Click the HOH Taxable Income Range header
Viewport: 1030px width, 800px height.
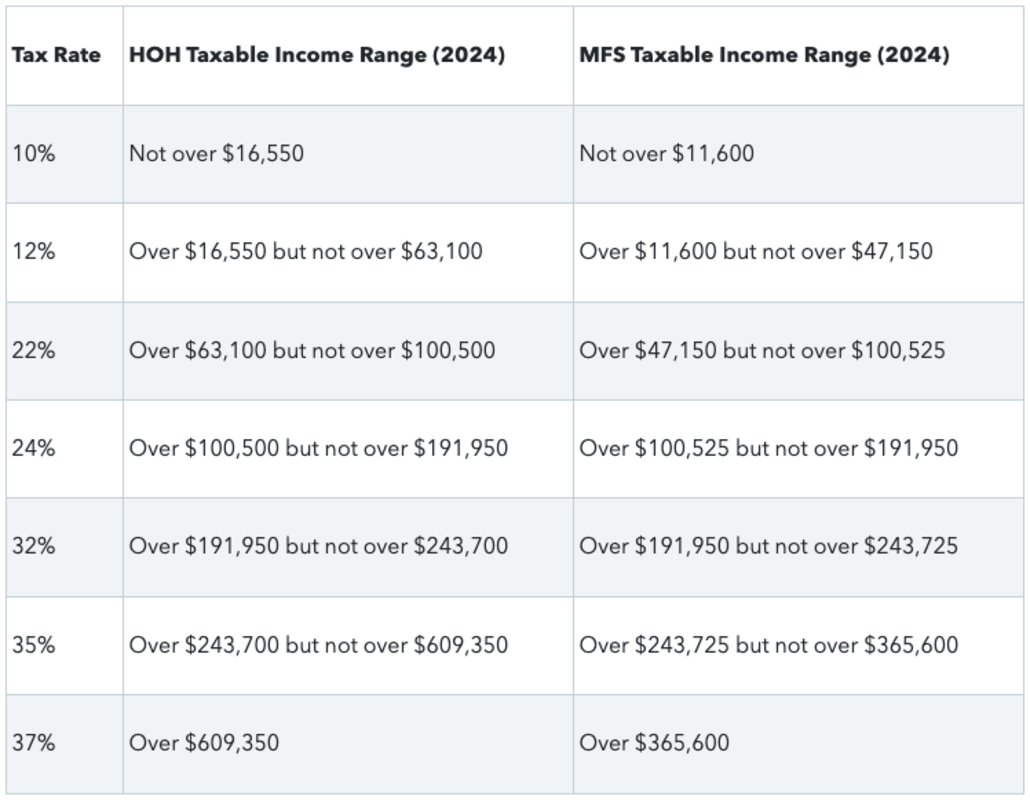point(316,55)
